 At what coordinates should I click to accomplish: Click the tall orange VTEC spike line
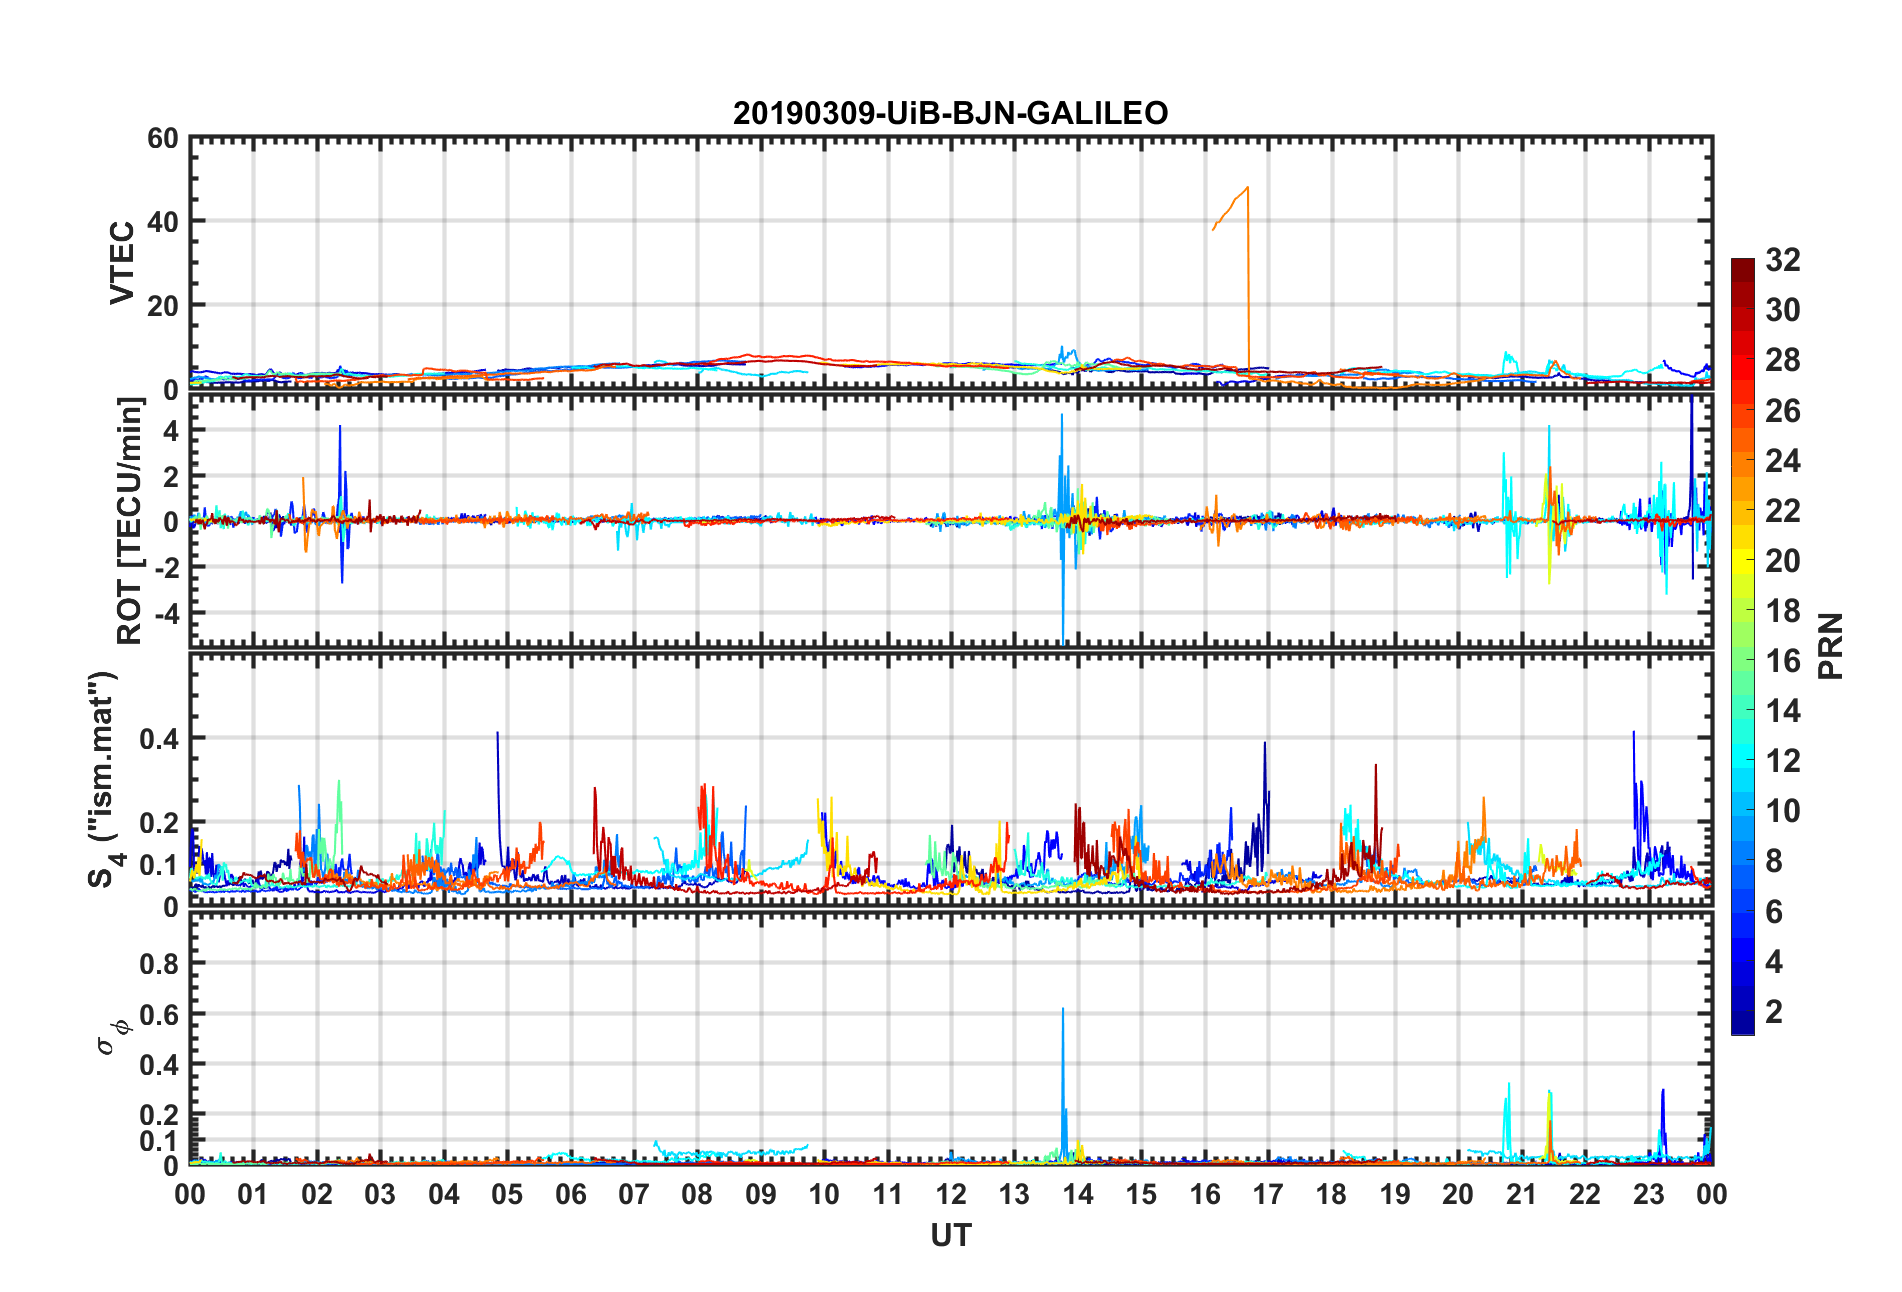click(1248, 280)
